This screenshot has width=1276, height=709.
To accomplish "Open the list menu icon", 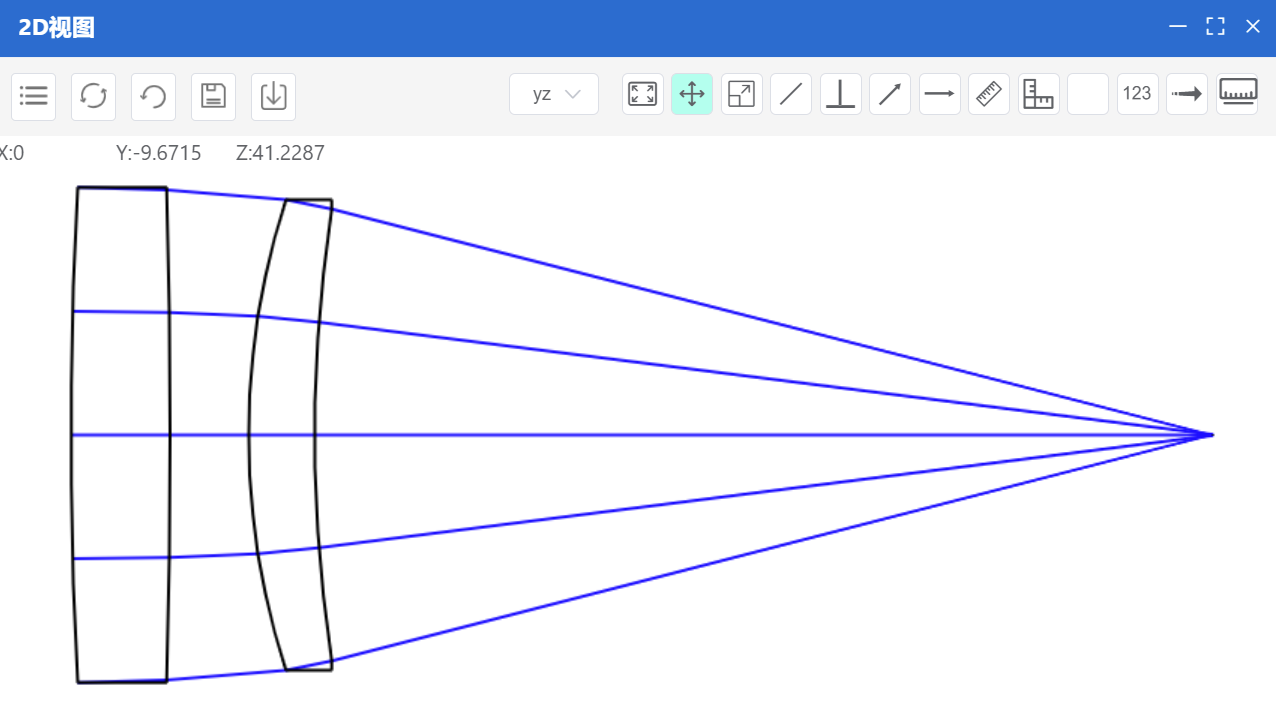I will 33,96.
